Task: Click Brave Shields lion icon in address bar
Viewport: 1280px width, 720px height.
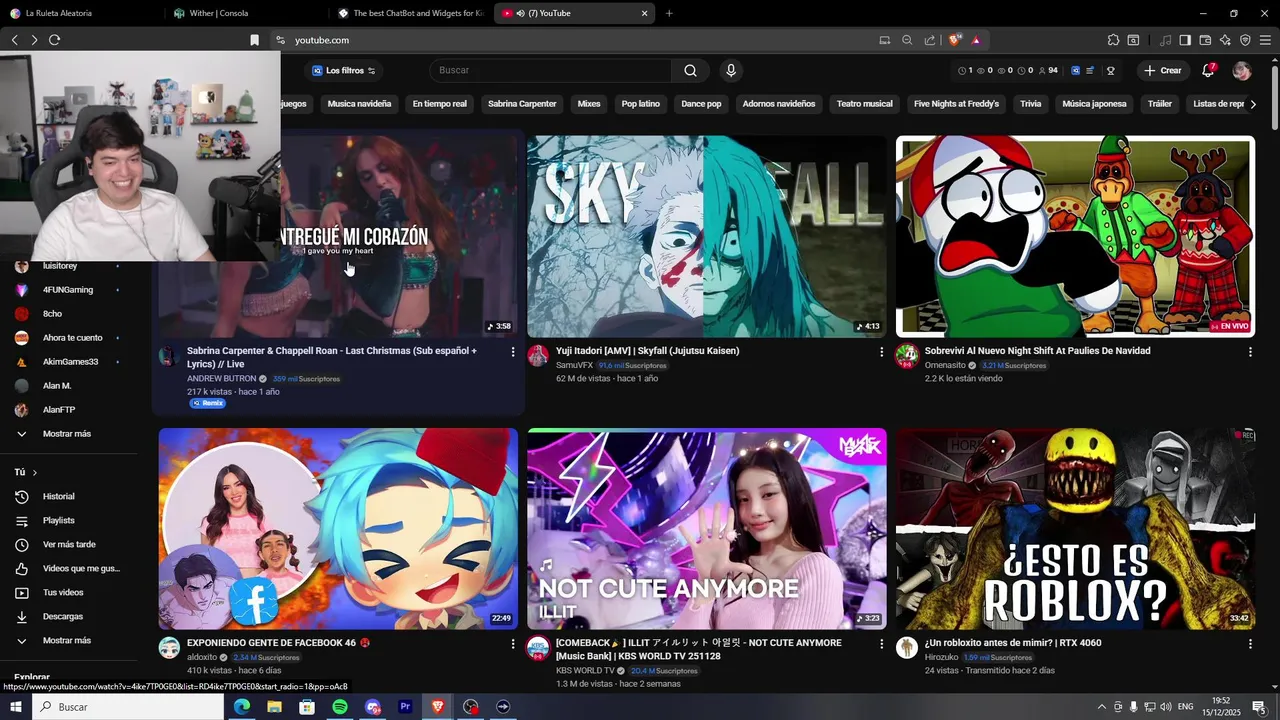Action: 955,40
